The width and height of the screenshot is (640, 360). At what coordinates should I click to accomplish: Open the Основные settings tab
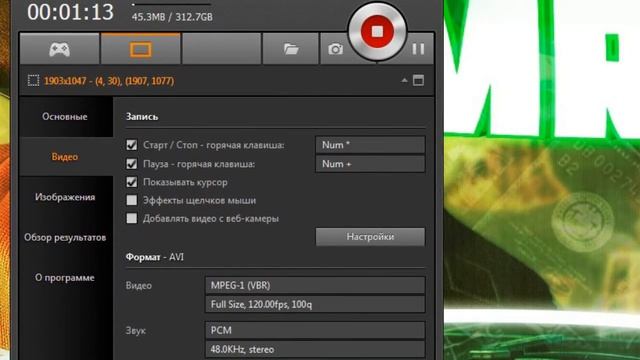65,117
